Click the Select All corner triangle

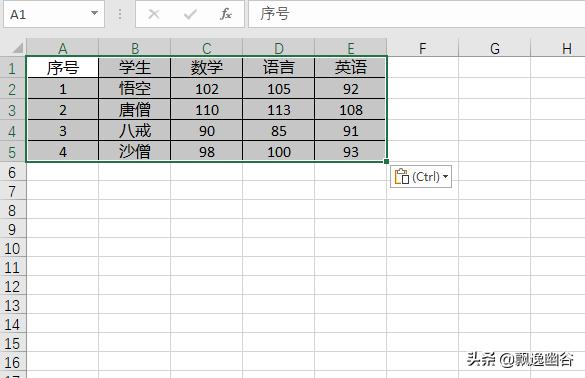[18, 48]
